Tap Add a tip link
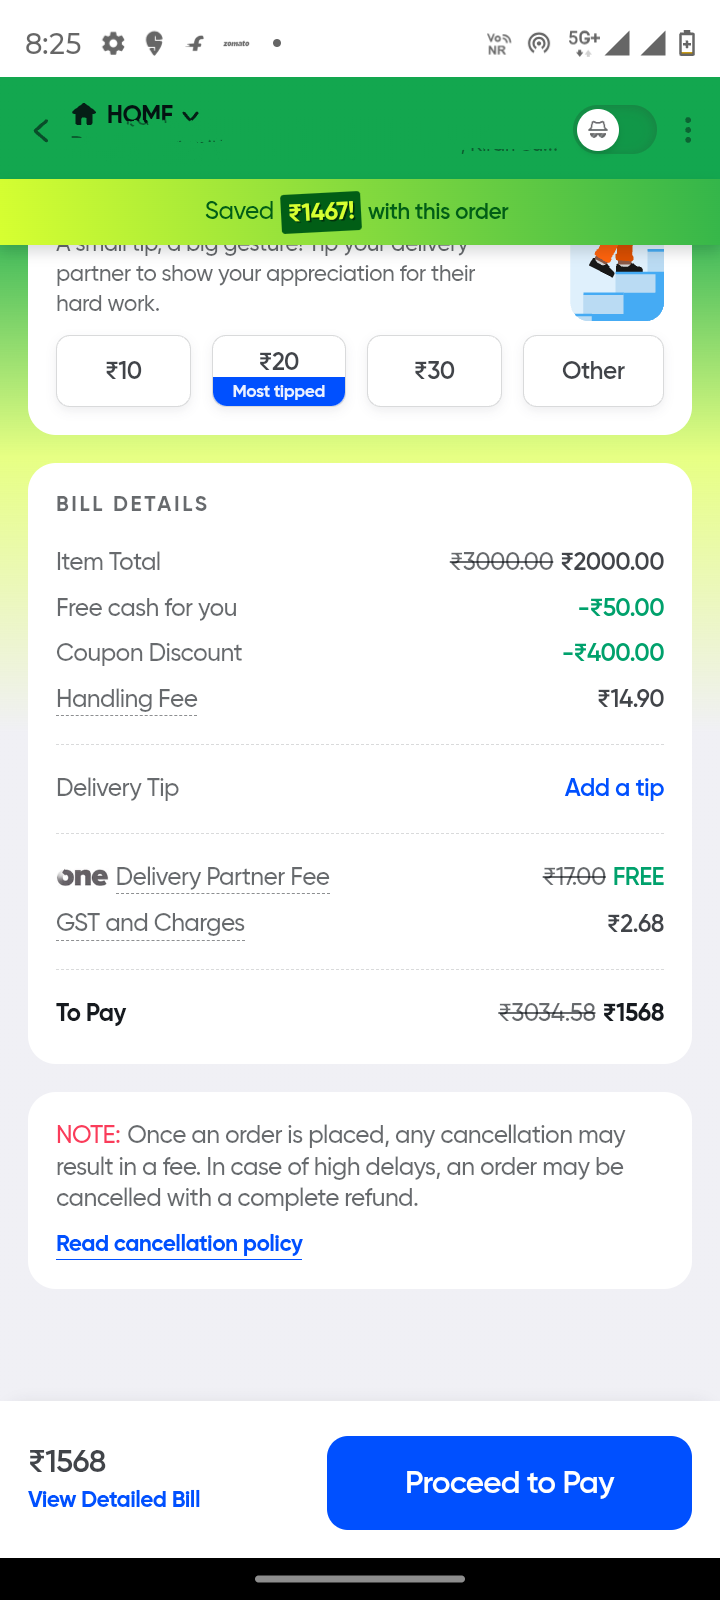This screenshot has width=720, height=1600. coord(614,788)
